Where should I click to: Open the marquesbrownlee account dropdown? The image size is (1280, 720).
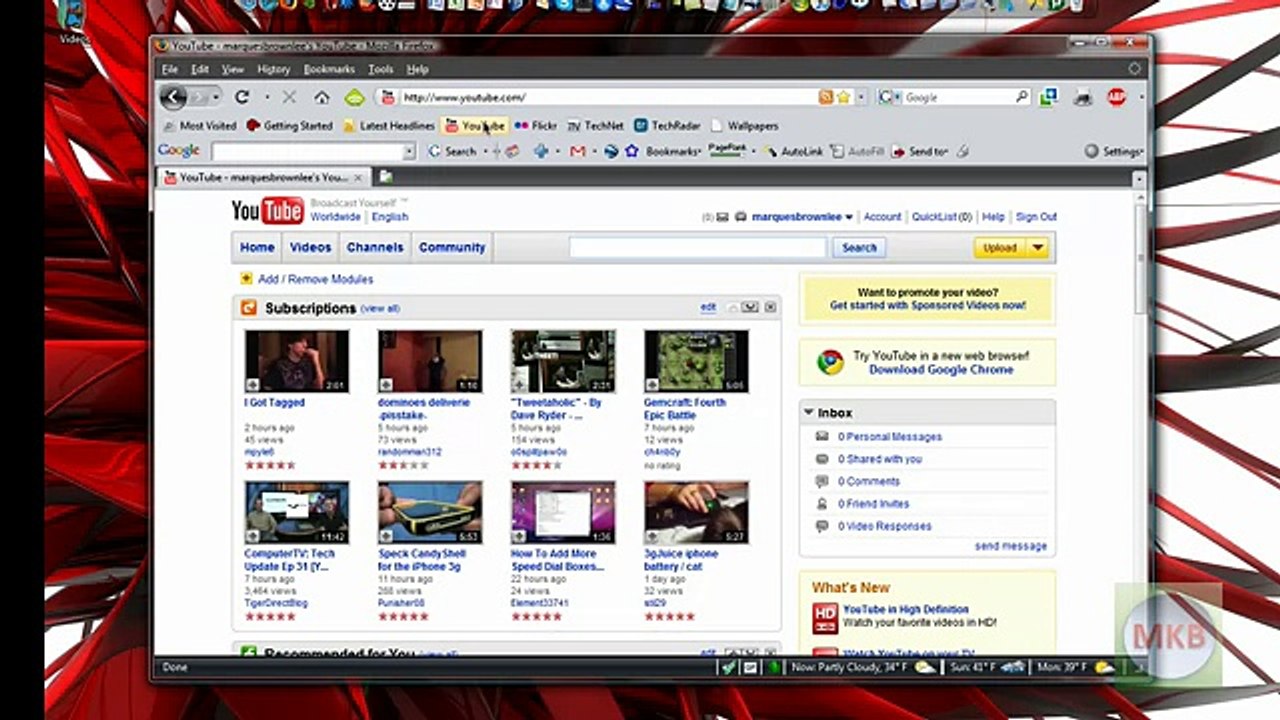(x=849, y=217)
